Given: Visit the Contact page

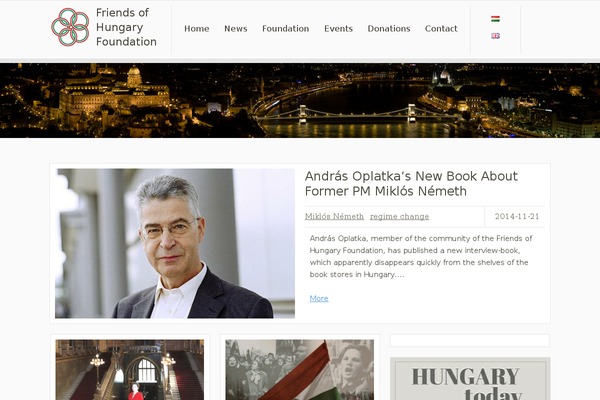Looking at the screenshot, I should 441,29.
